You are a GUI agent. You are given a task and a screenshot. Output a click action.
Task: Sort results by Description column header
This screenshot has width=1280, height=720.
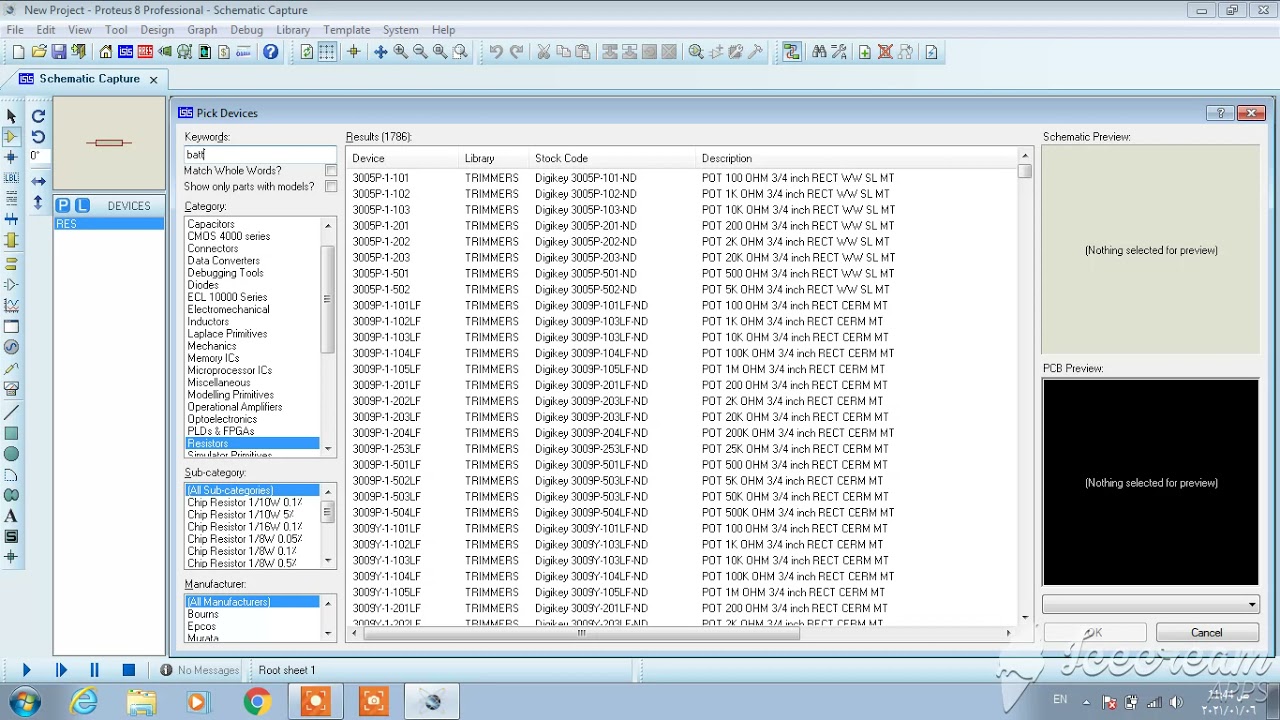[x=857, y=158]
